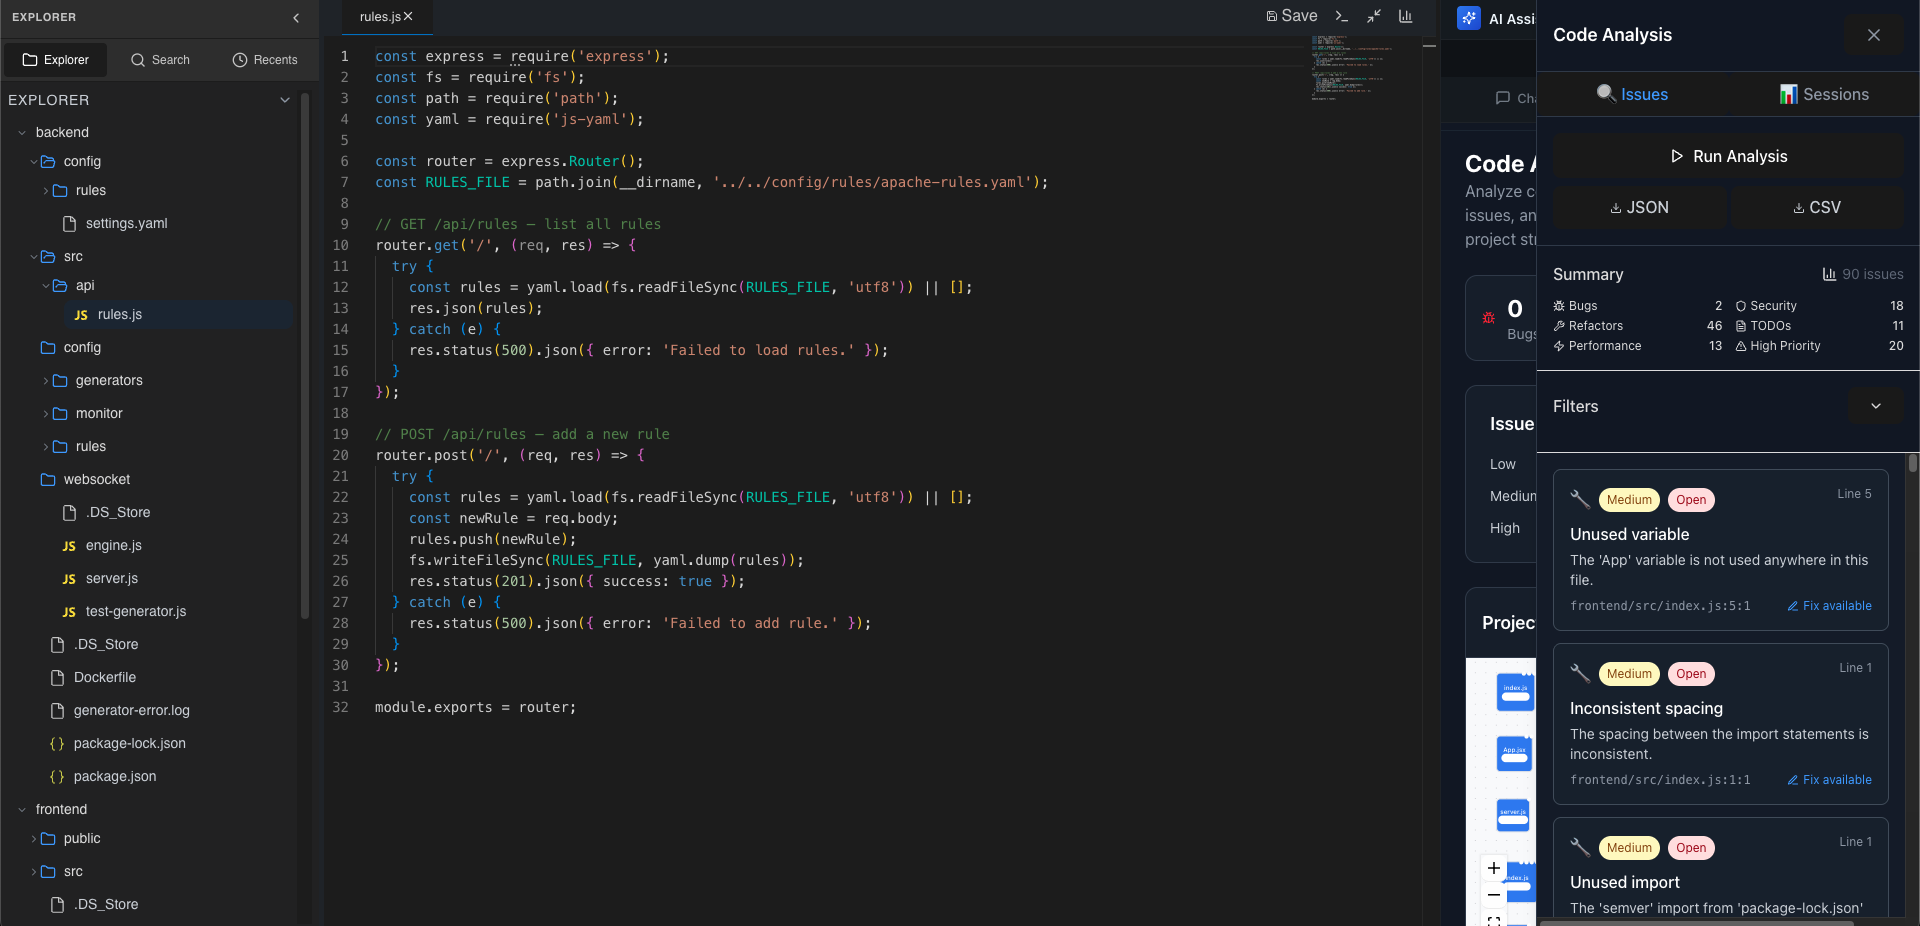Collapse the Explorer sidebar with the chevron
1920x926 pixels.
point(296,18)
